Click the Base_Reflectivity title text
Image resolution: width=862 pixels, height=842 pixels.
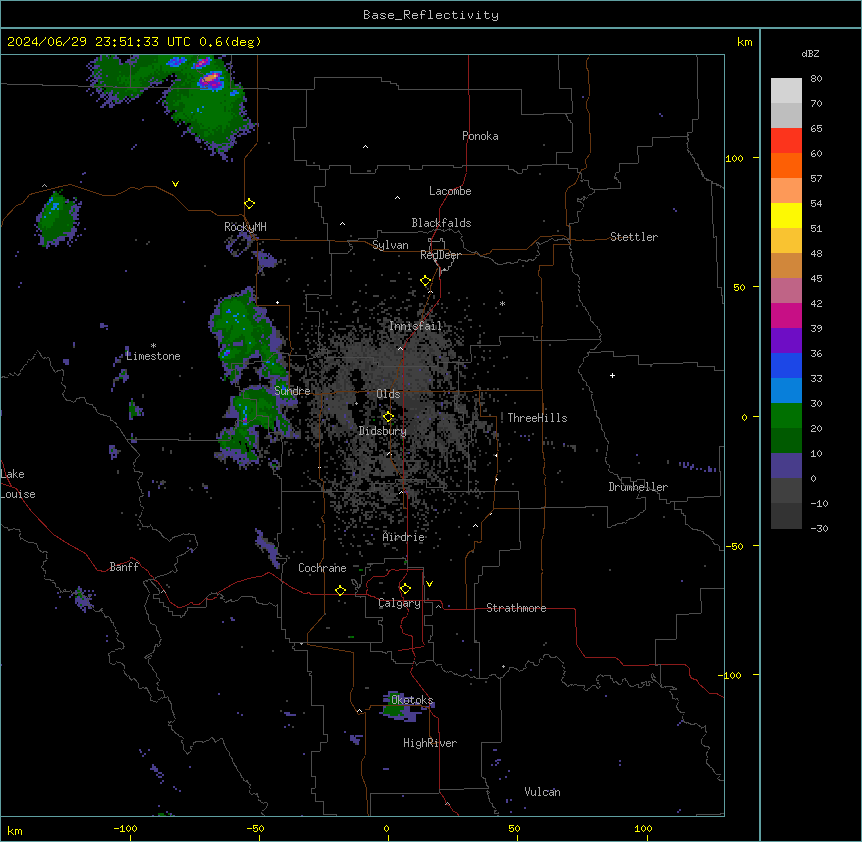coord(430,15)
